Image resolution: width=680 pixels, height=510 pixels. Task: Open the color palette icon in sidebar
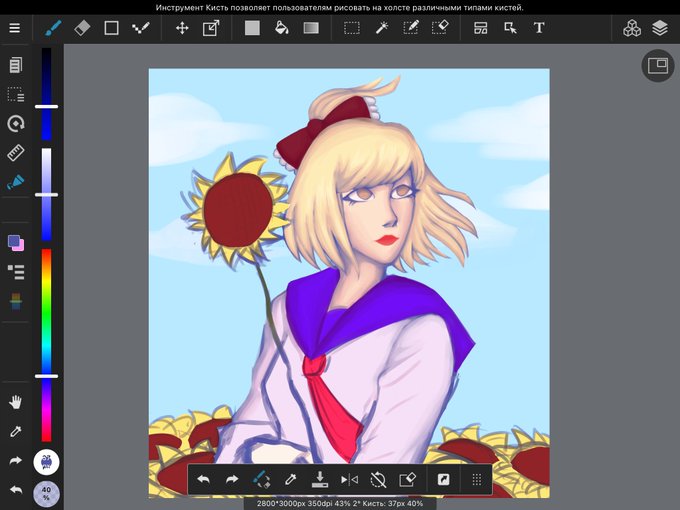(x=16, y=301)
